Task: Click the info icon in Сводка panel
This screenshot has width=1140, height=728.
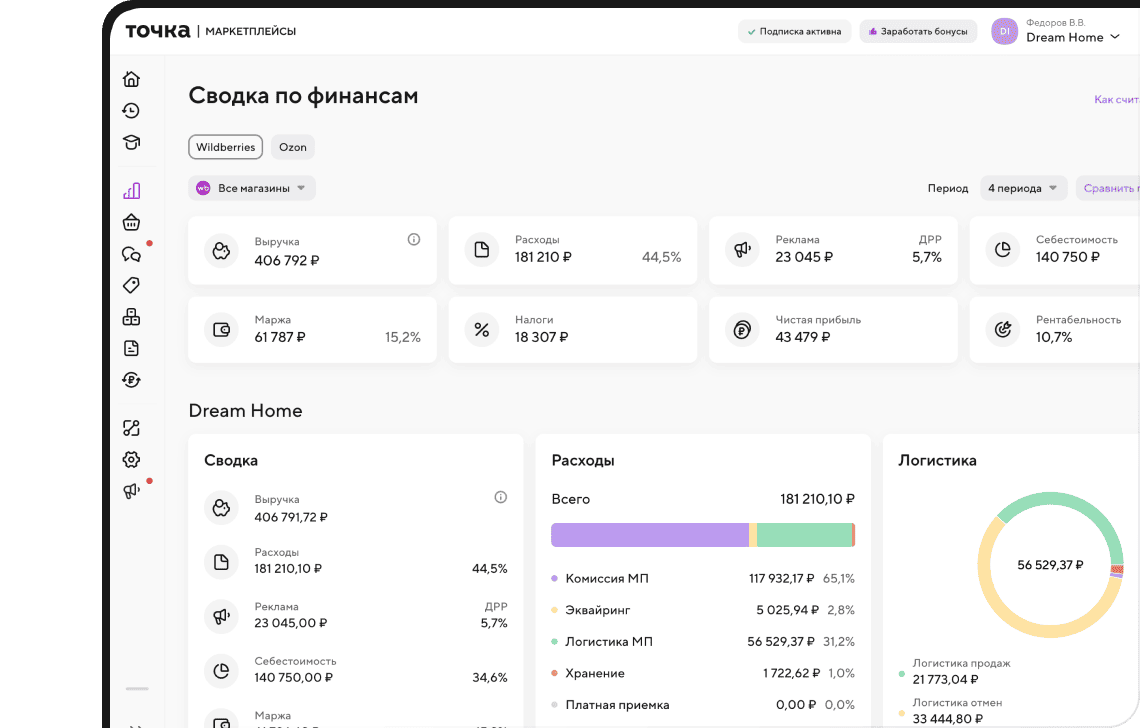Action: coord(501,497)
